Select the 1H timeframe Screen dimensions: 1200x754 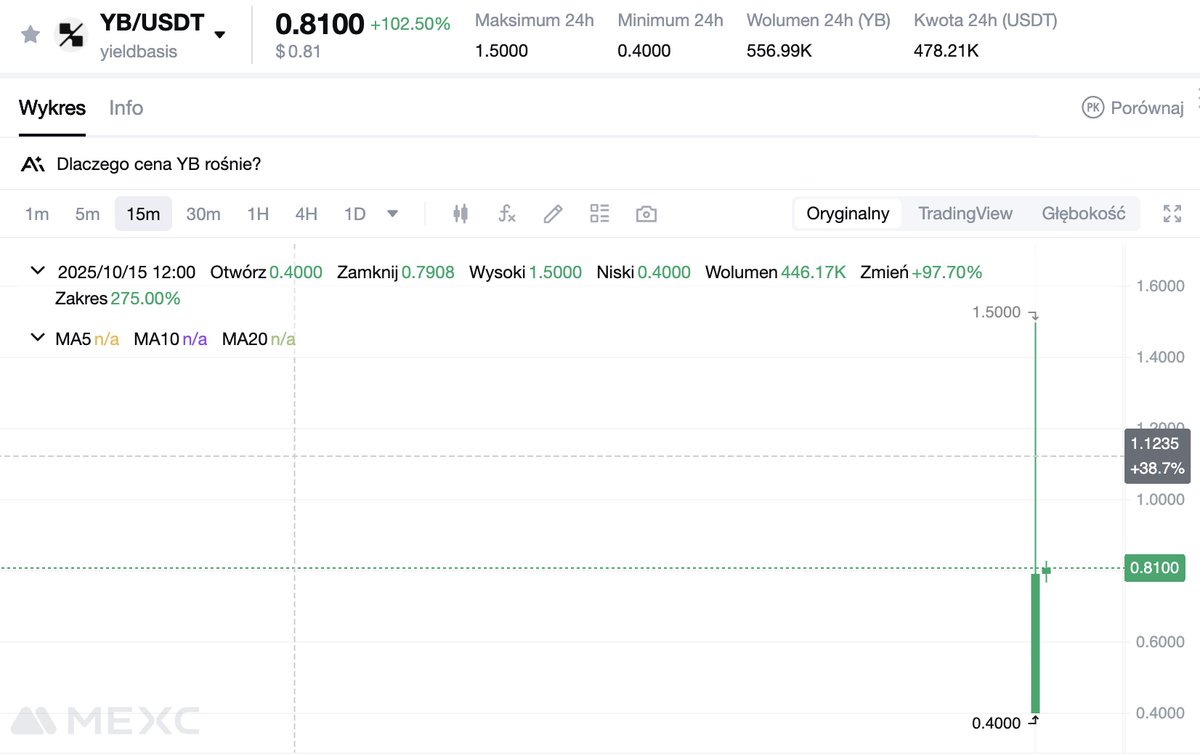[x=258, y=214]
